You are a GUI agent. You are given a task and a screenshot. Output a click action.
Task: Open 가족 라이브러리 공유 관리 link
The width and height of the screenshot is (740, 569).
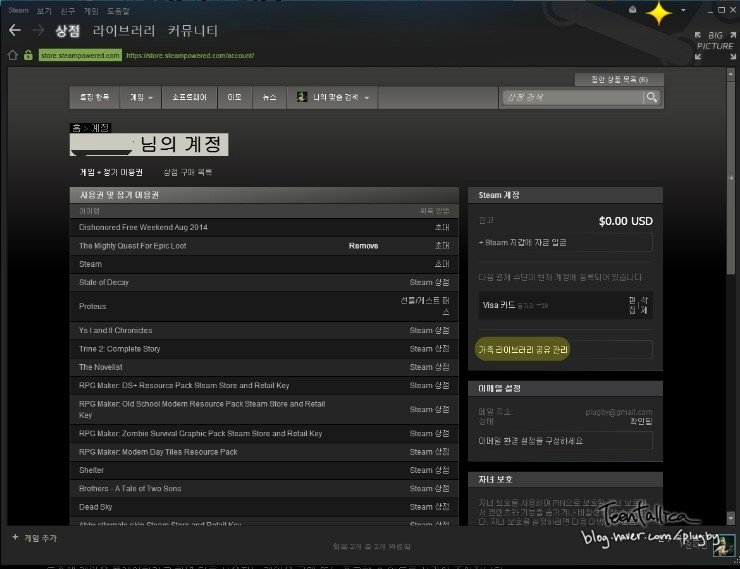tap(522, 350)
